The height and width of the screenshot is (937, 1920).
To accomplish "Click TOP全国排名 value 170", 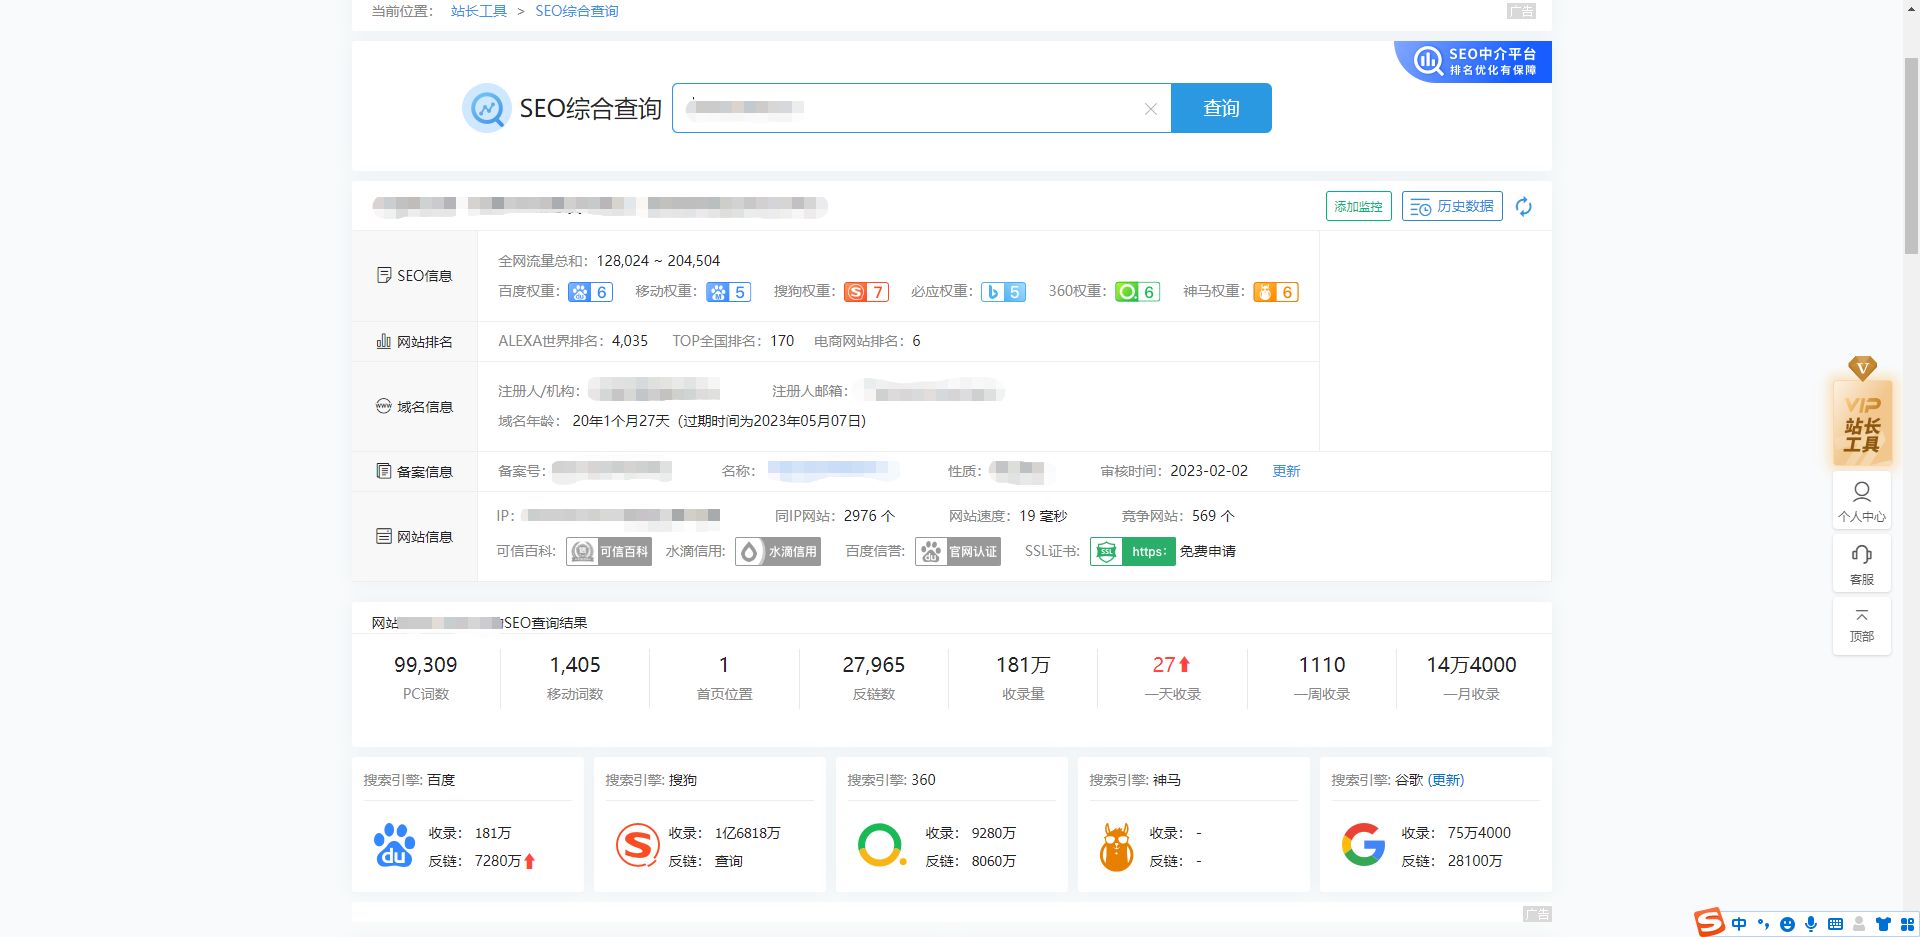I will tap(782, 341).
